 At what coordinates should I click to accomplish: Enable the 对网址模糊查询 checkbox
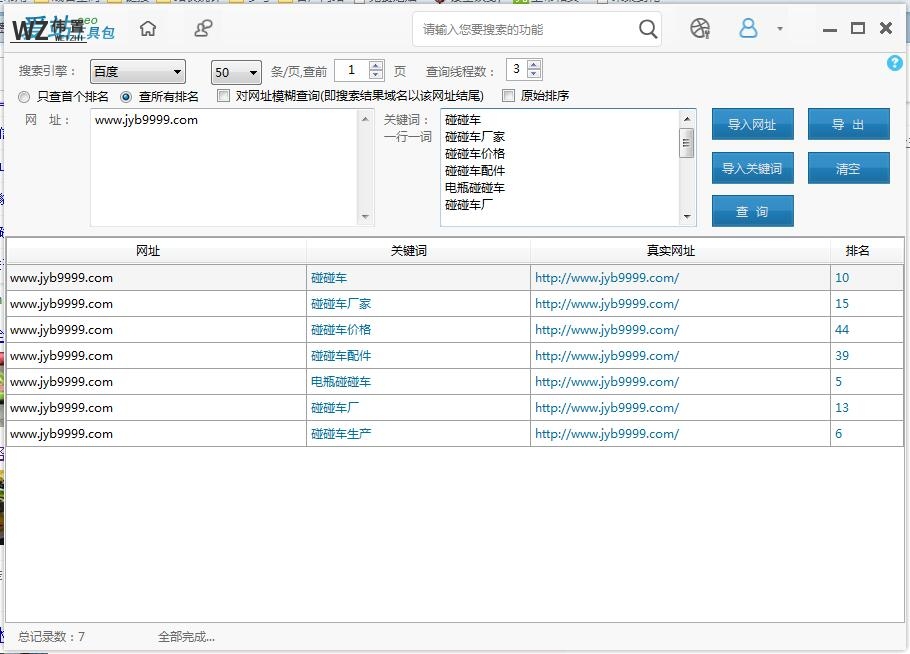(223, 96)
